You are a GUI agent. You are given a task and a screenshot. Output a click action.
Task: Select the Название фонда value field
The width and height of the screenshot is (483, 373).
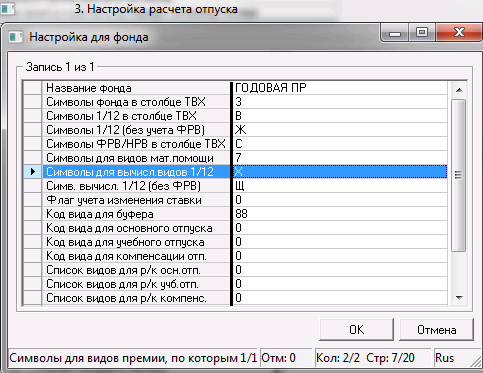point(340,88)
